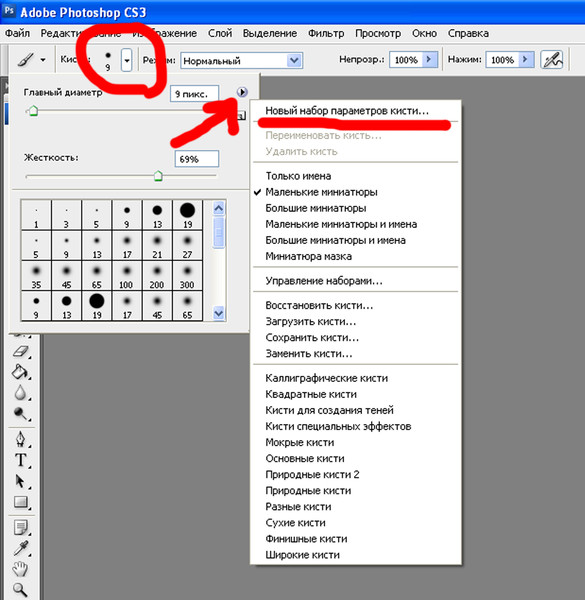Open the Слой menu

tap(220, 34)
